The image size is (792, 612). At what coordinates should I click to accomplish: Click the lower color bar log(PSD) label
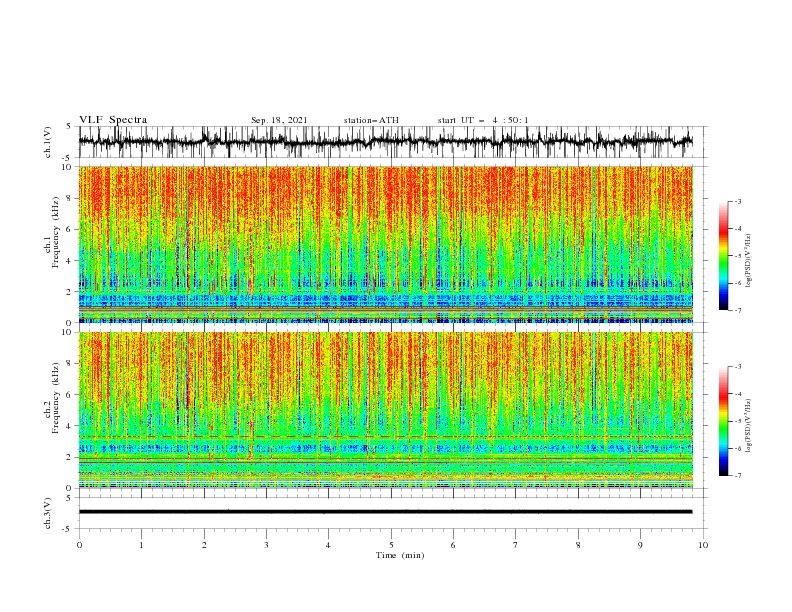(x=748, y=426)
